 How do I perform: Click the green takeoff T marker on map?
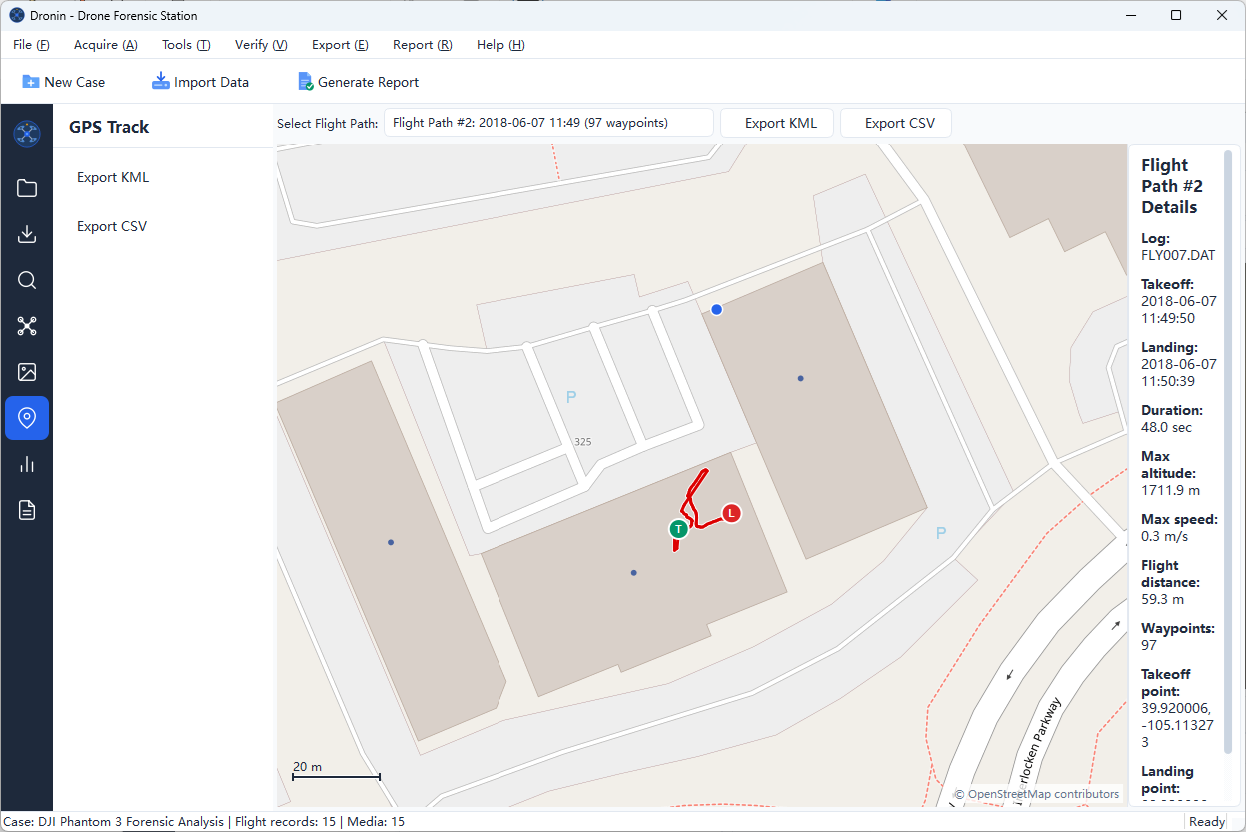(679, 529)
